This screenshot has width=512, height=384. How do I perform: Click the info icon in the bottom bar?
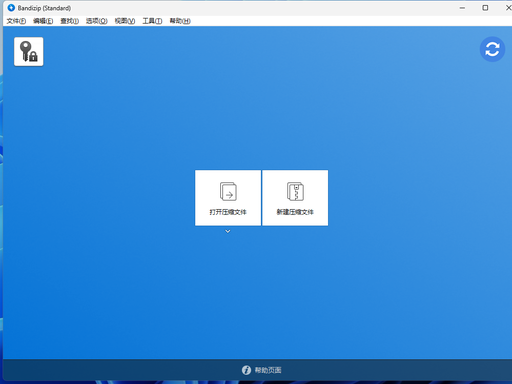246,370
